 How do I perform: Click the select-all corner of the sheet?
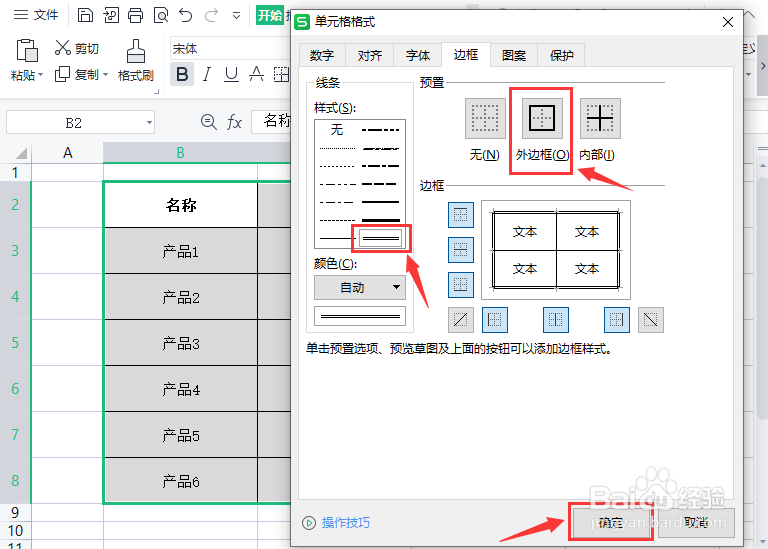[x=20, y=153]
